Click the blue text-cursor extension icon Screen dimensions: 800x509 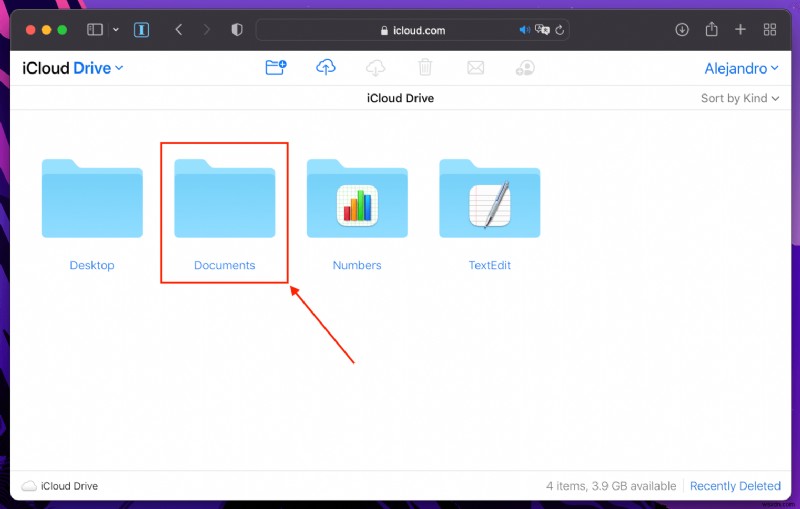click(141, 30)
